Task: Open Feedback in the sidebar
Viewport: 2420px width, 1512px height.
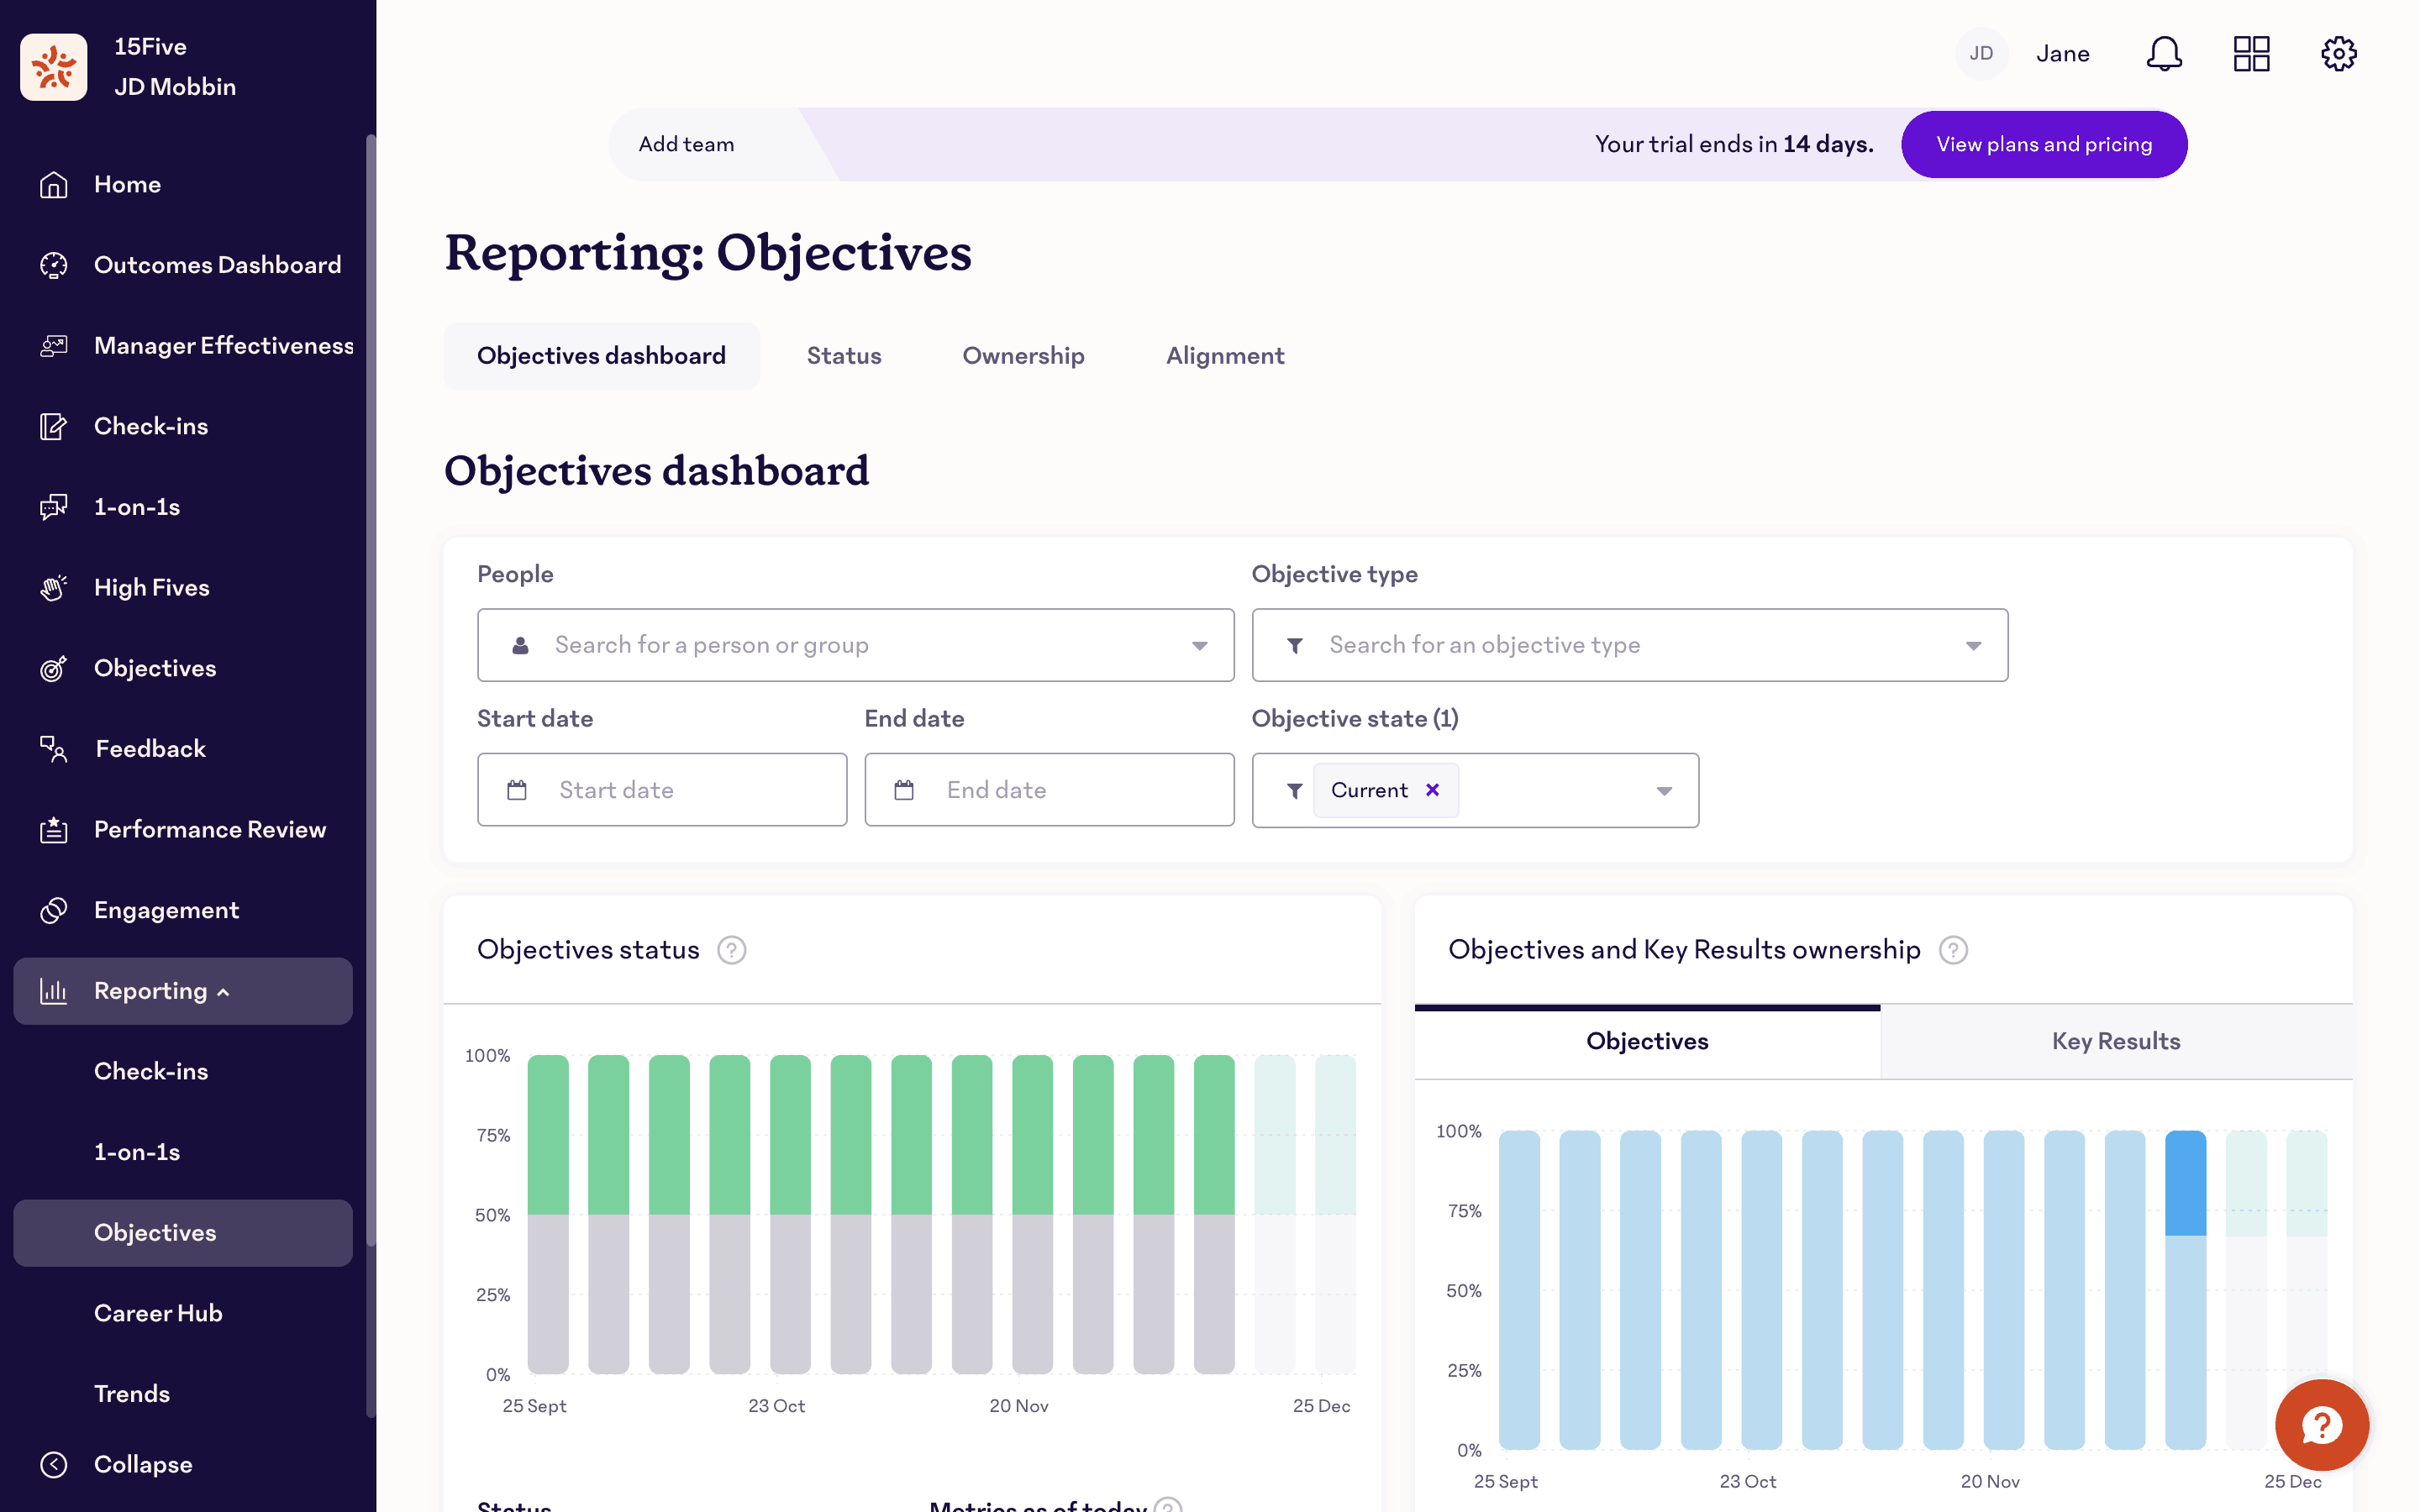Action: (183, 749)
